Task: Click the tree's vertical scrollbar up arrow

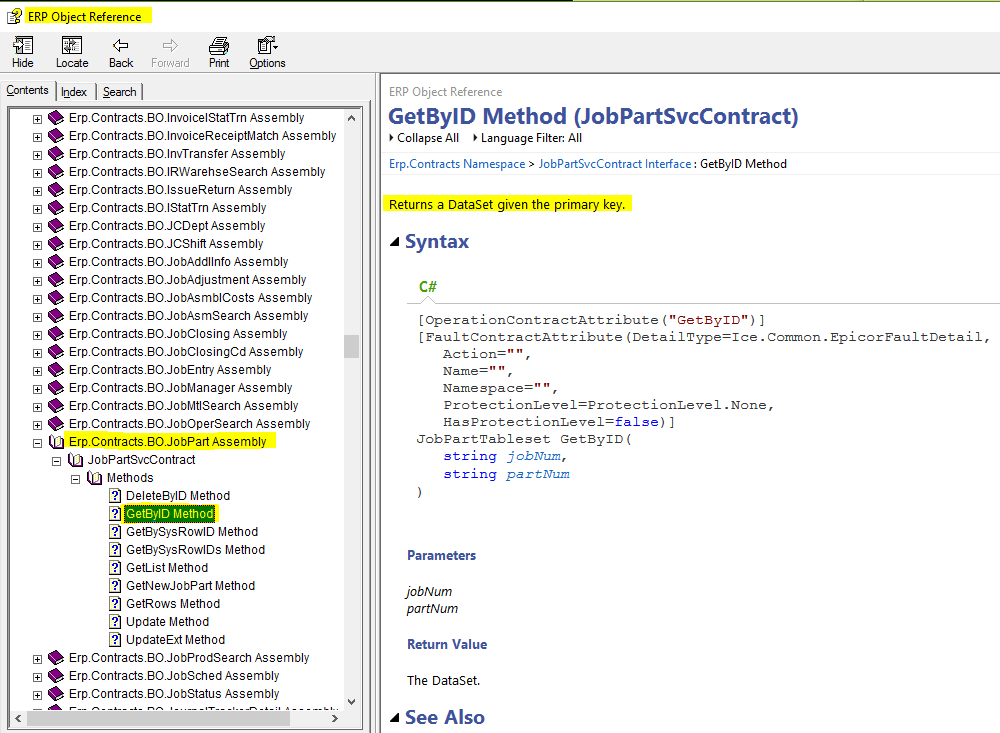Action: [351, 118]
